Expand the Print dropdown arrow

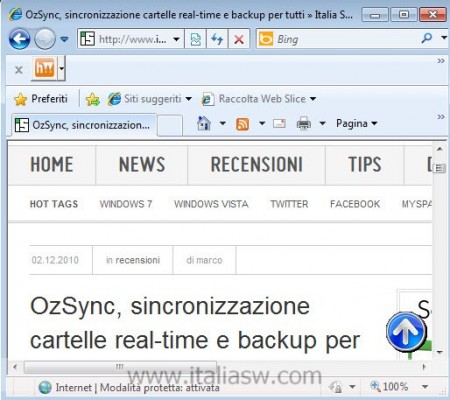click(322, 124)
